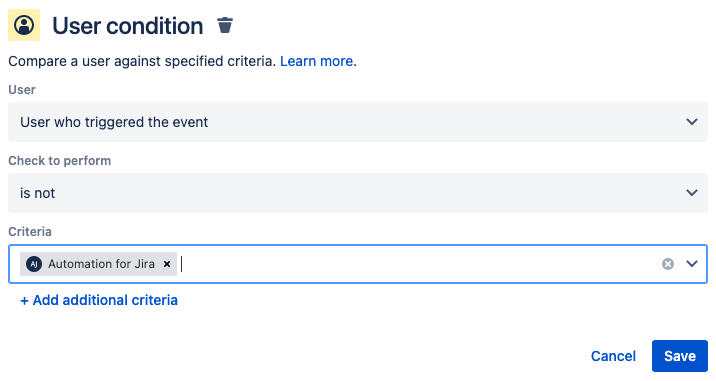
Task: Click the 'Criteria' field label
Action: point(30,232)
